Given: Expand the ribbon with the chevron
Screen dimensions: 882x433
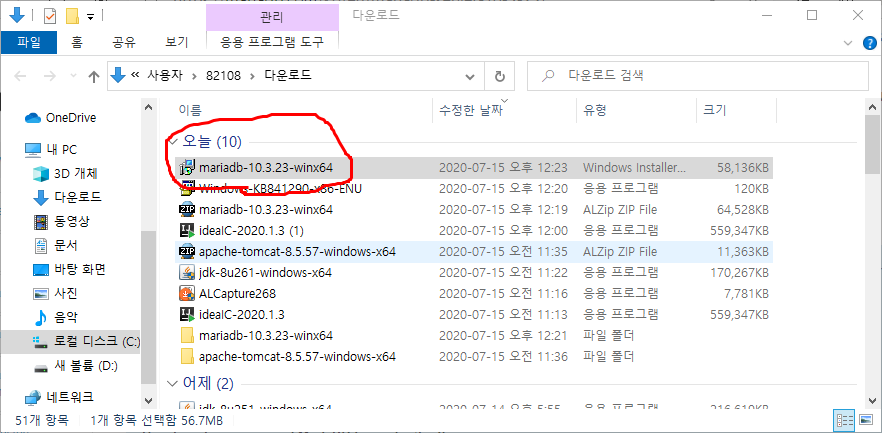Looking at the screenshot, I should (848, 43).
